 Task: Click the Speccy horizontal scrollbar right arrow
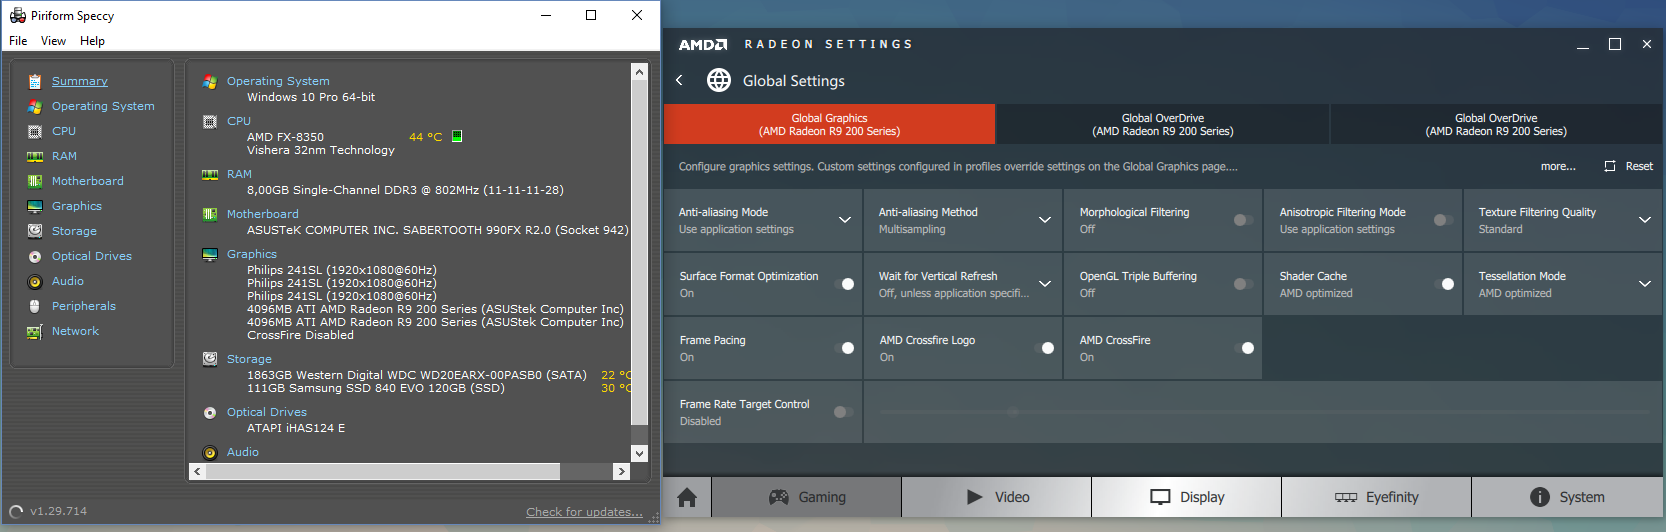(621, 471)
